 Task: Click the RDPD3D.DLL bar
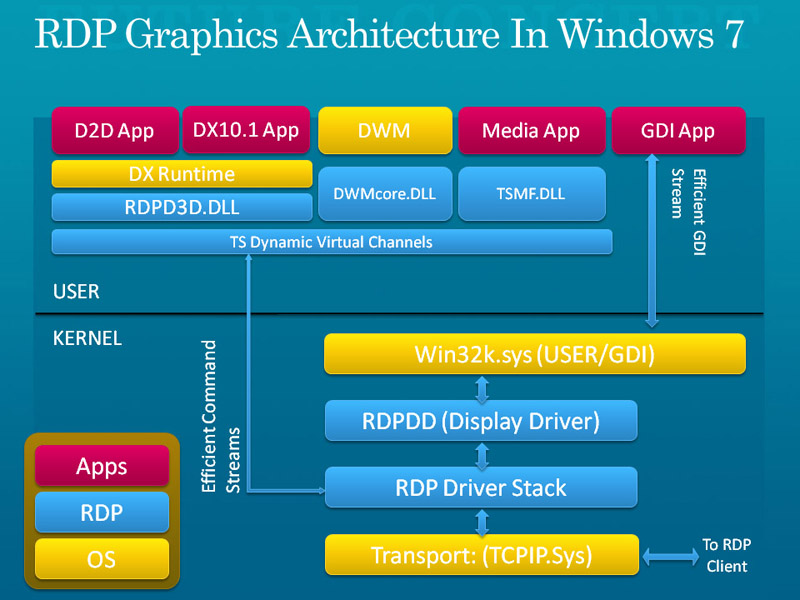(182, 207)
